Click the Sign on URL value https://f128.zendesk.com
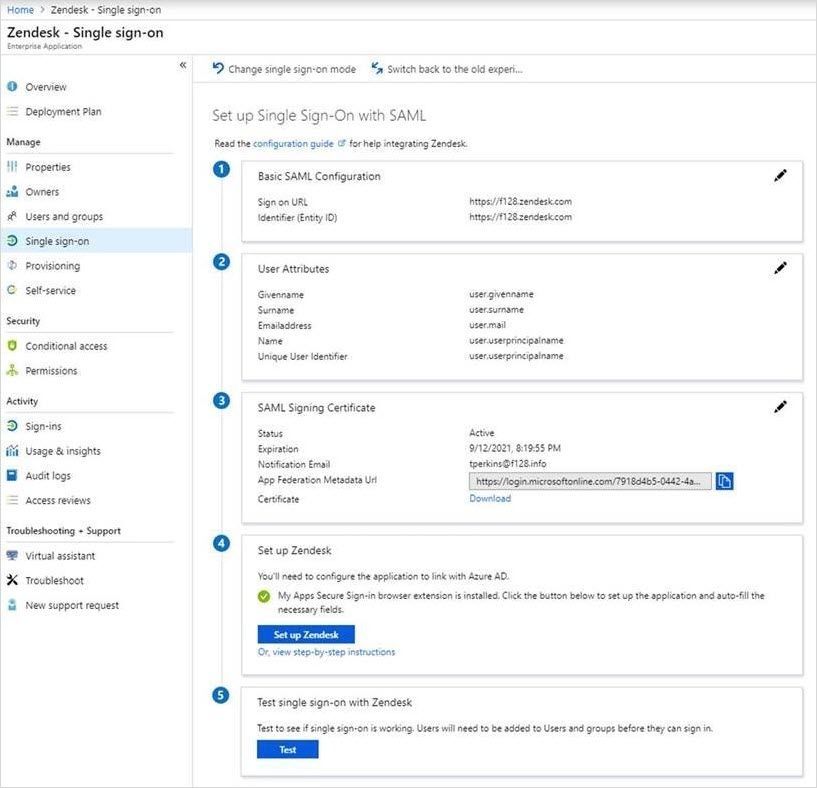The height and width of the screenshot is (788, 817). coord(521,201)
